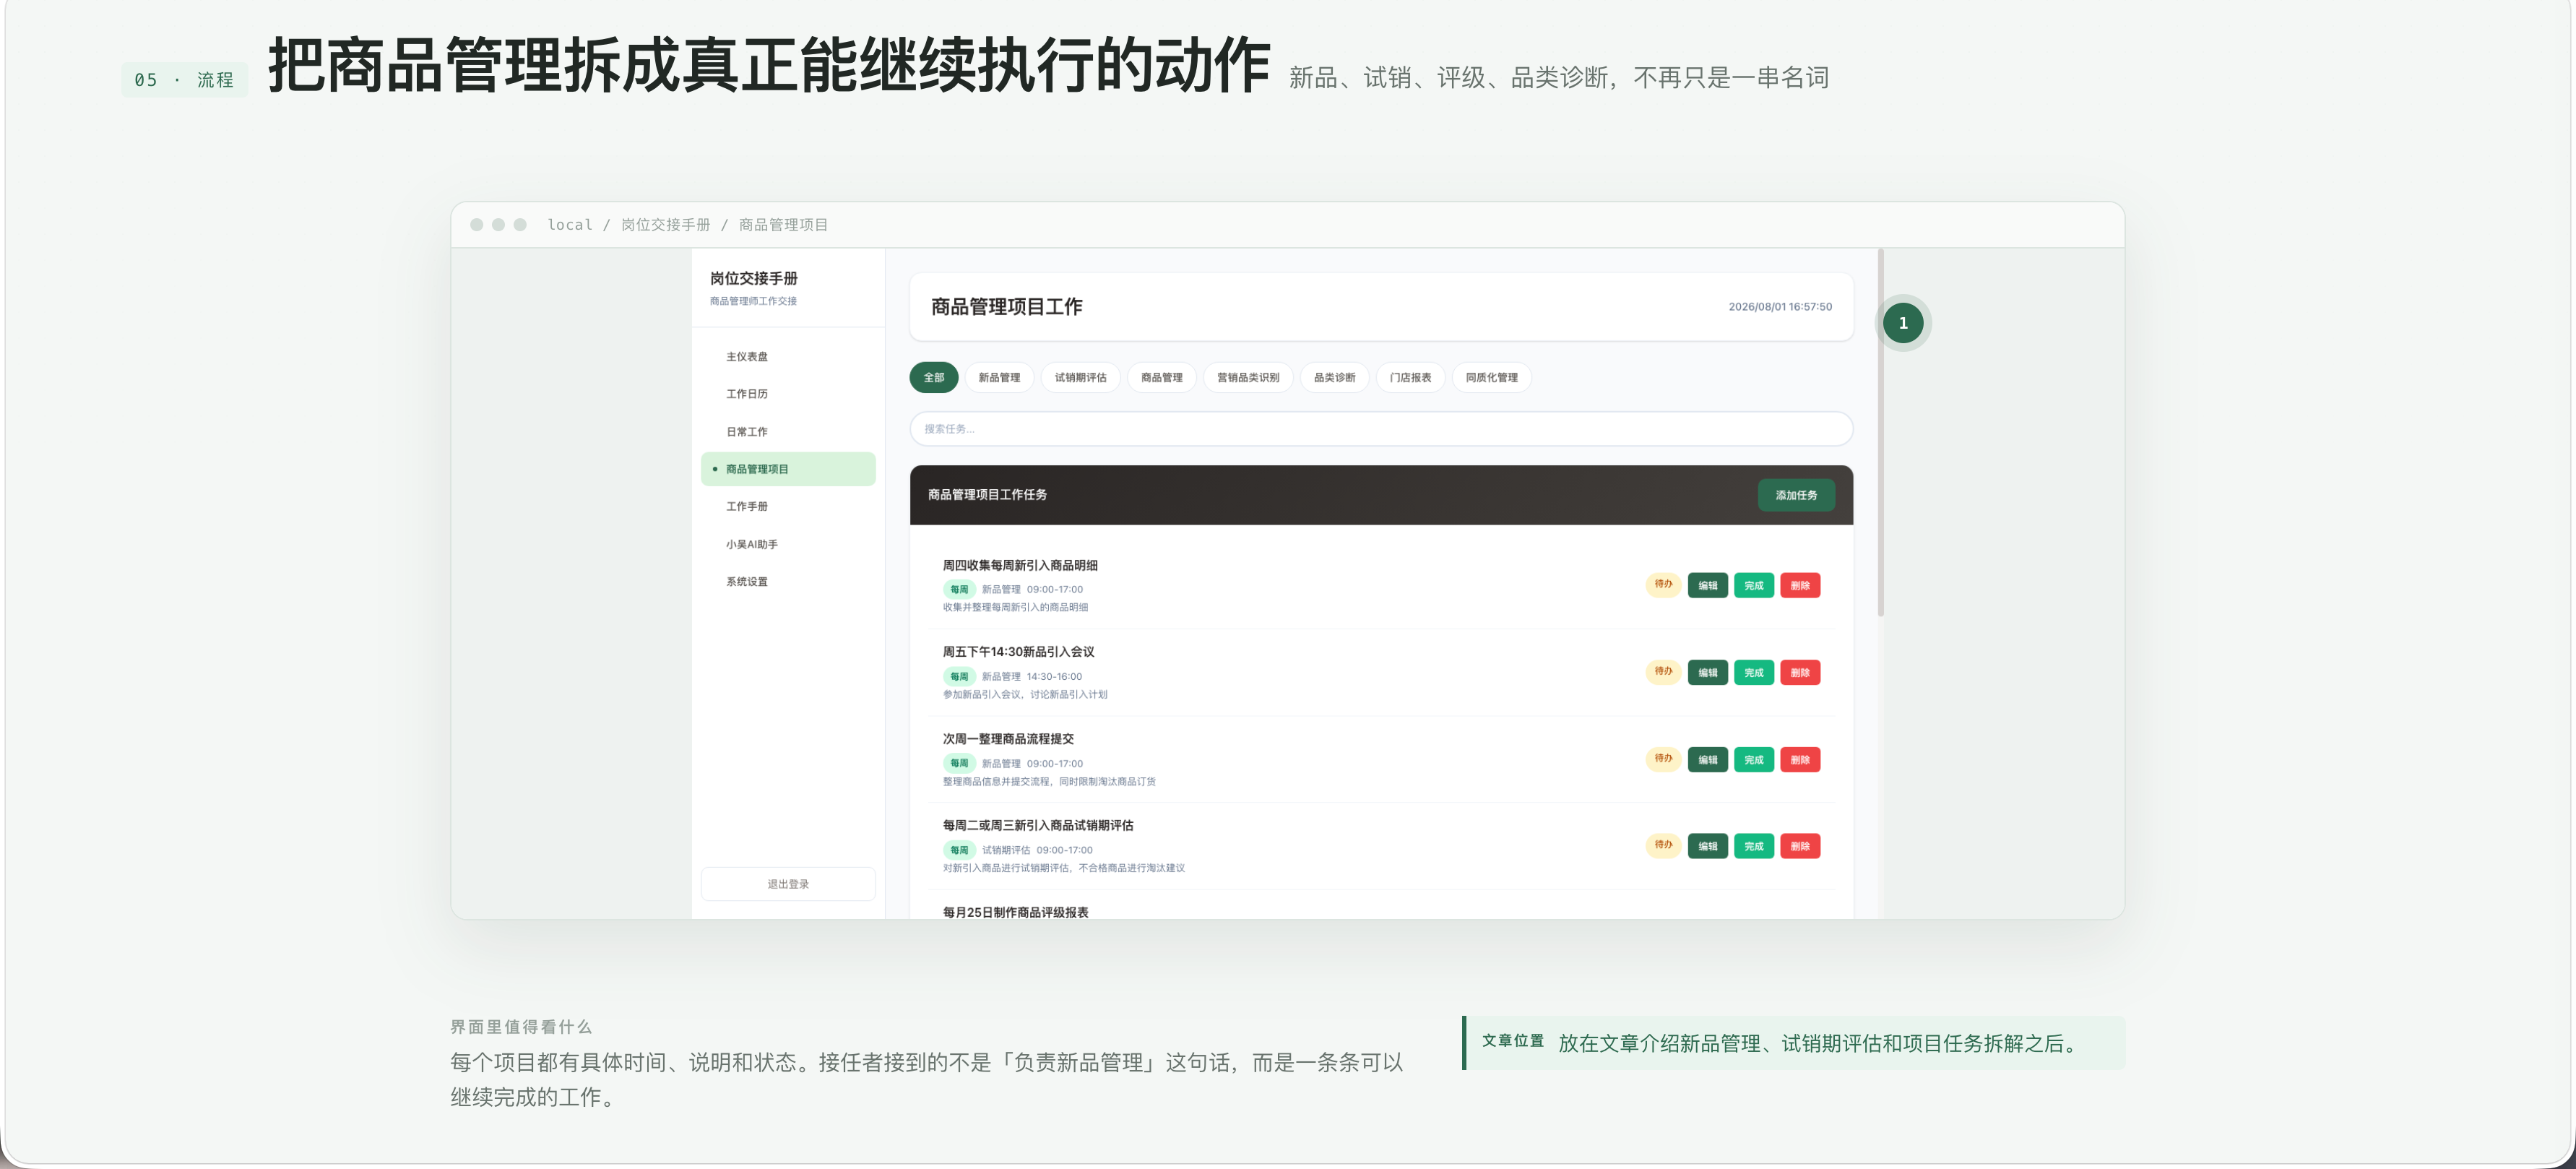Open 系统设置 in the sidebar

(787, 581)
